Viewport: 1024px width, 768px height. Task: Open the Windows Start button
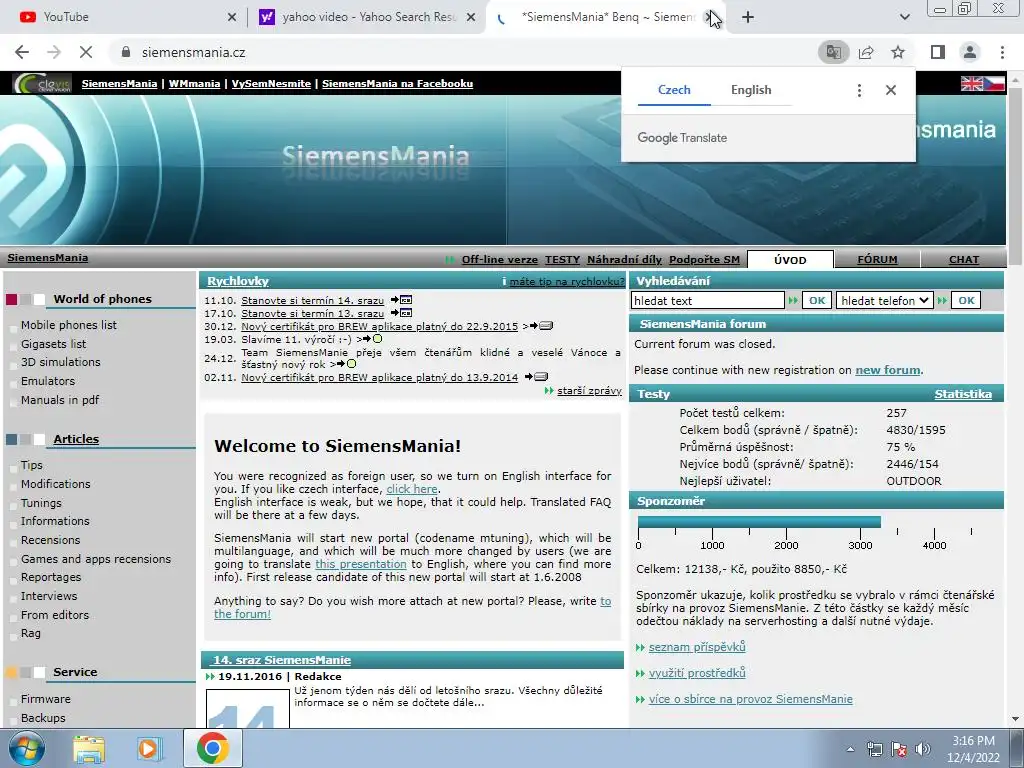click(x=27, y=748)
